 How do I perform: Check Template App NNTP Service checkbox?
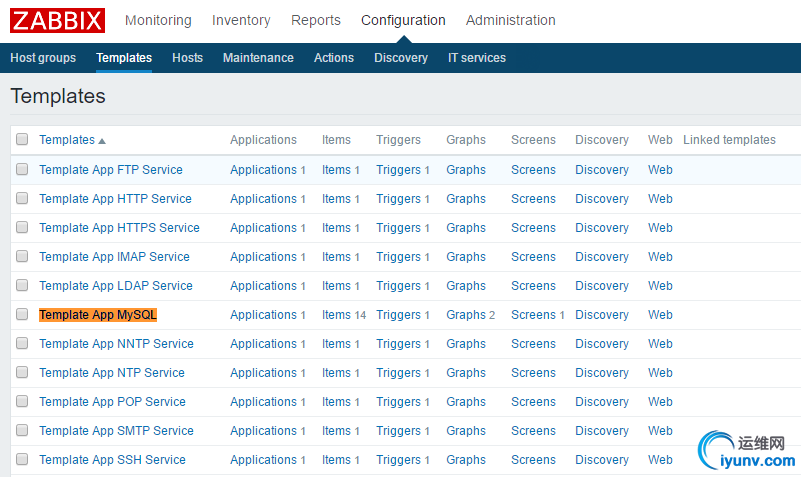[22, 343]
